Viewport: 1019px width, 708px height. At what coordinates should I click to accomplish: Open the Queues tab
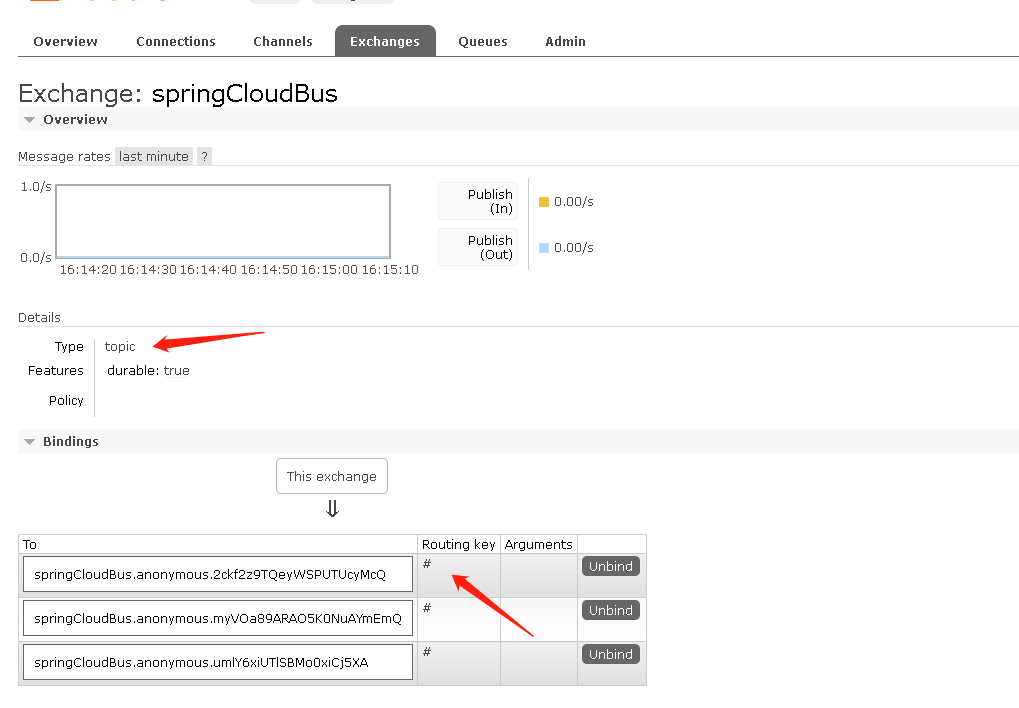click(x=483, y=42)
